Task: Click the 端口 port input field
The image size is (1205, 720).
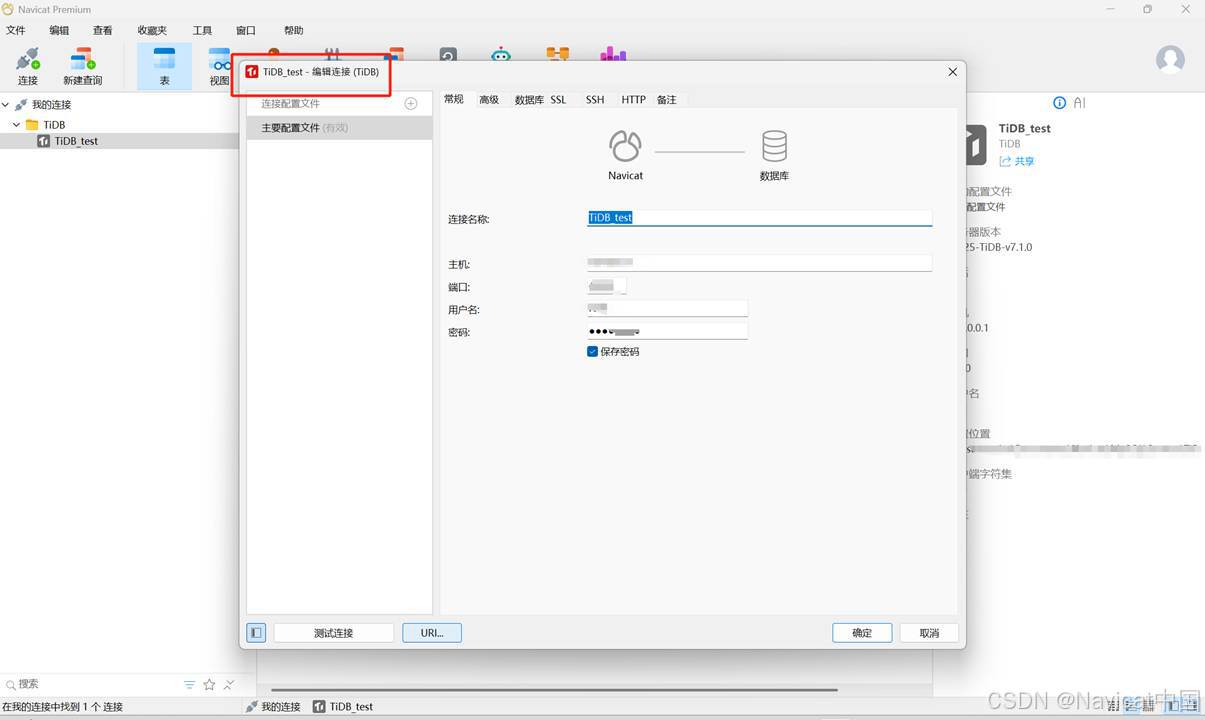Action: point(607,286)
